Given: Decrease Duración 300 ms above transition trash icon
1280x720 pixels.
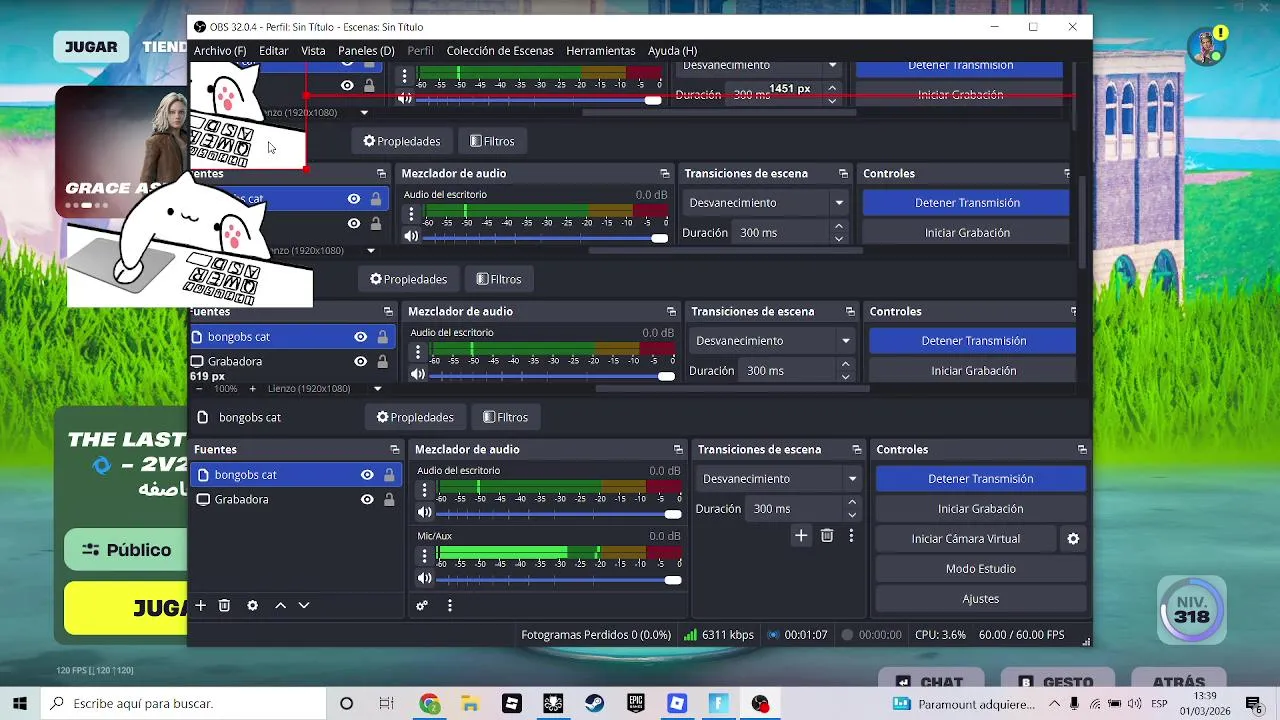Looking at the screenshot, I should point(852,515).
